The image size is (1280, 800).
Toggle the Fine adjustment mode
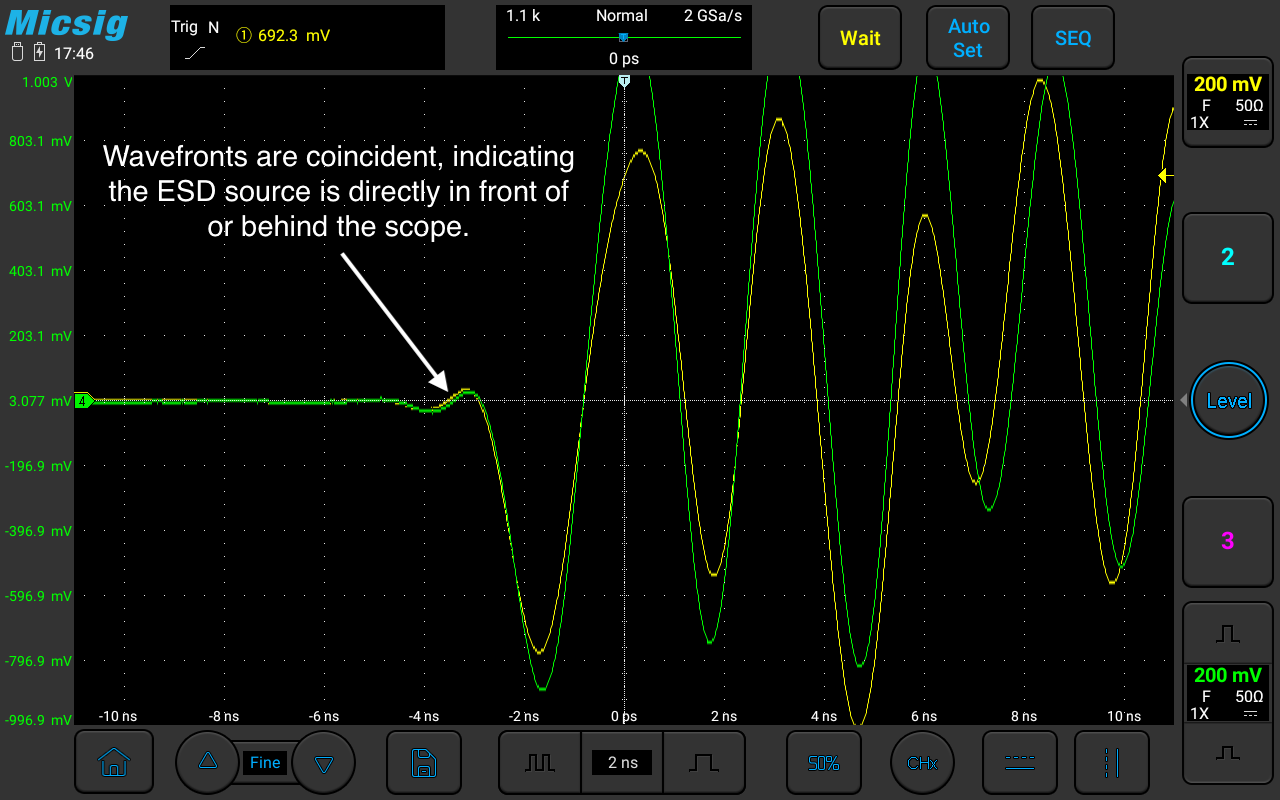point(265,763)
